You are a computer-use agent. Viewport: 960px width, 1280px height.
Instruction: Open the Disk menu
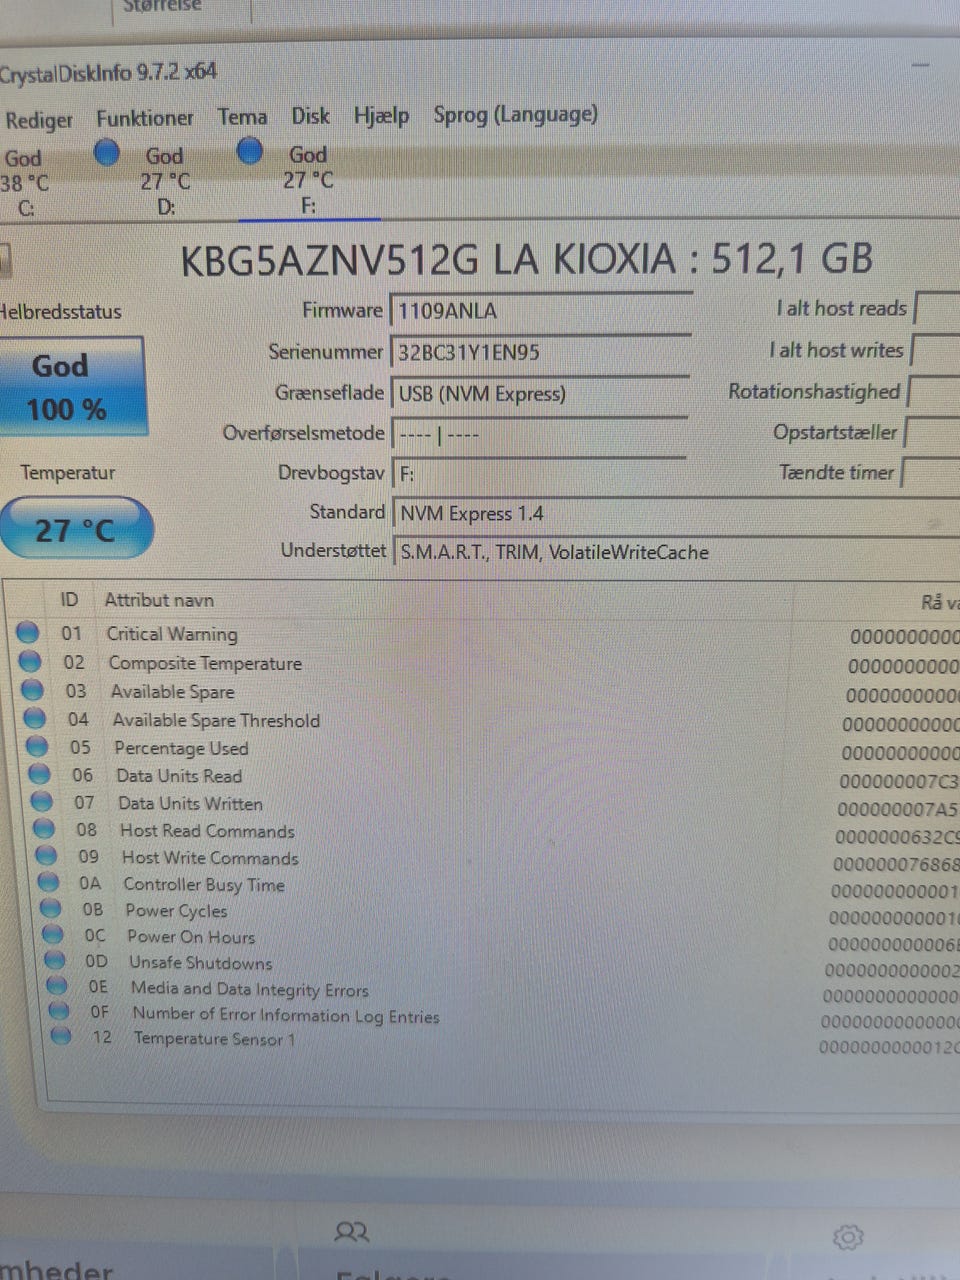(x=310, y=116)
